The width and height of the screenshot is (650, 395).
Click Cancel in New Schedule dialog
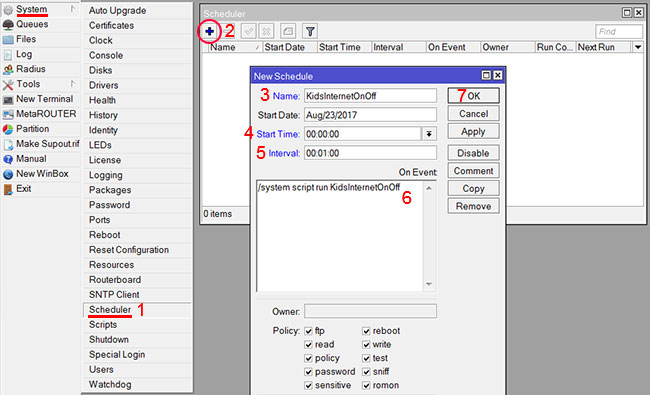pyautogui.click(x=473, y=114)
